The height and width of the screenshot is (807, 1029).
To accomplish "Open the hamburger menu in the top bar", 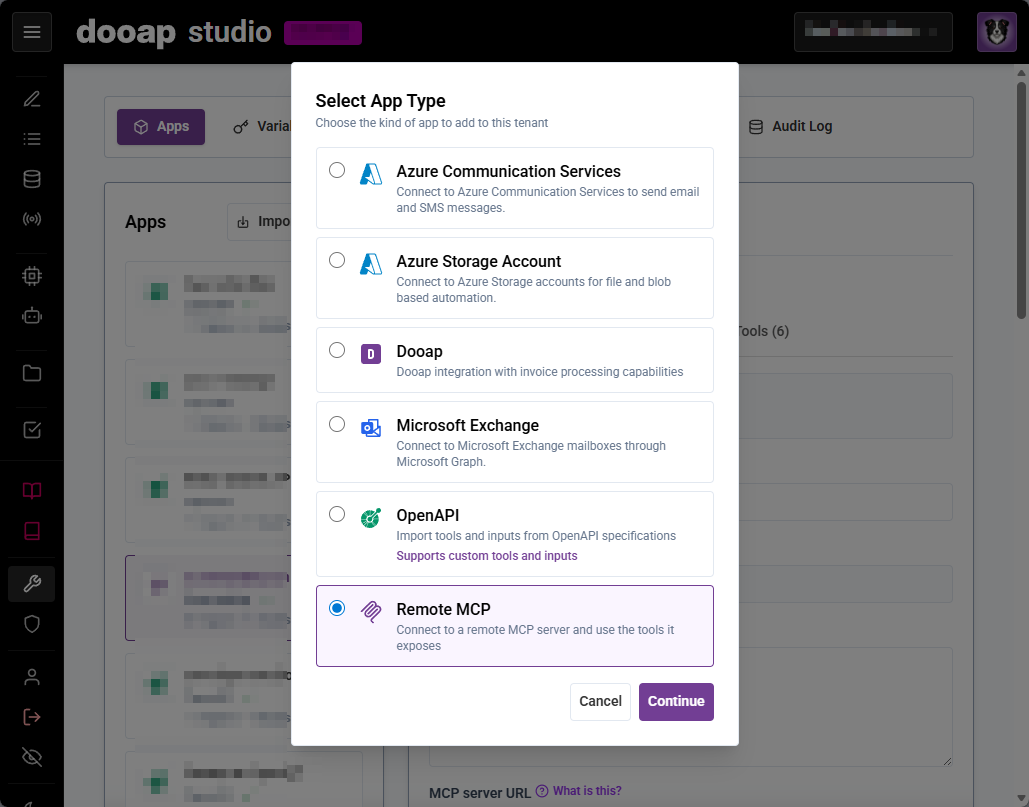I will coord(32,32).
